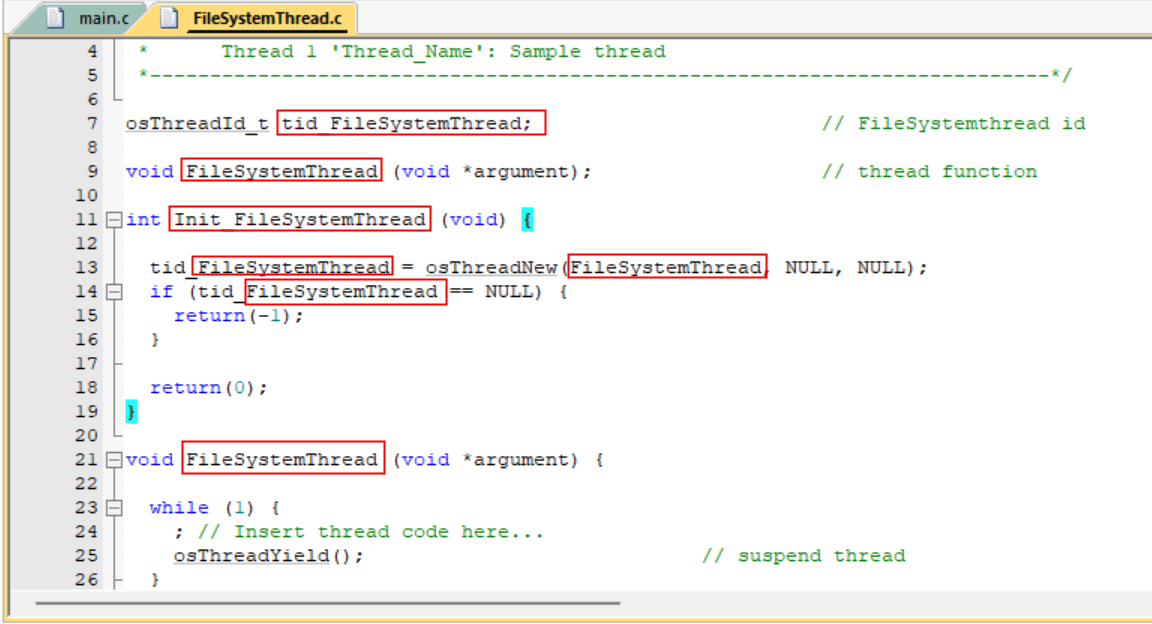The image size is (1152, 624).
Task: Click the highlighted closing brace on line 19
Action: click(x=131, y=412)
